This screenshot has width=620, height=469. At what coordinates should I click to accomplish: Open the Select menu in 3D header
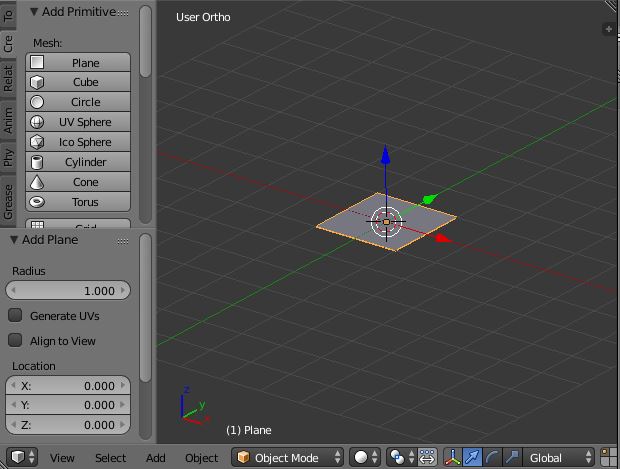110,458
